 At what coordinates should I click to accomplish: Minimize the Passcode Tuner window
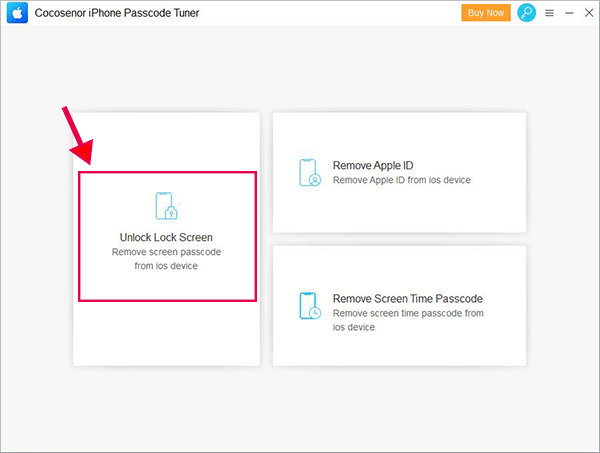click(x=569, y=13)
